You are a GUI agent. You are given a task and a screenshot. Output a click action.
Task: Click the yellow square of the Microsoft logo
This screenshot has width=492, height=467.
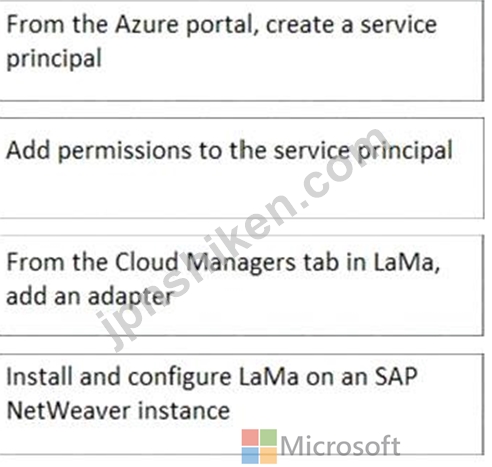[x=268, y=456]
